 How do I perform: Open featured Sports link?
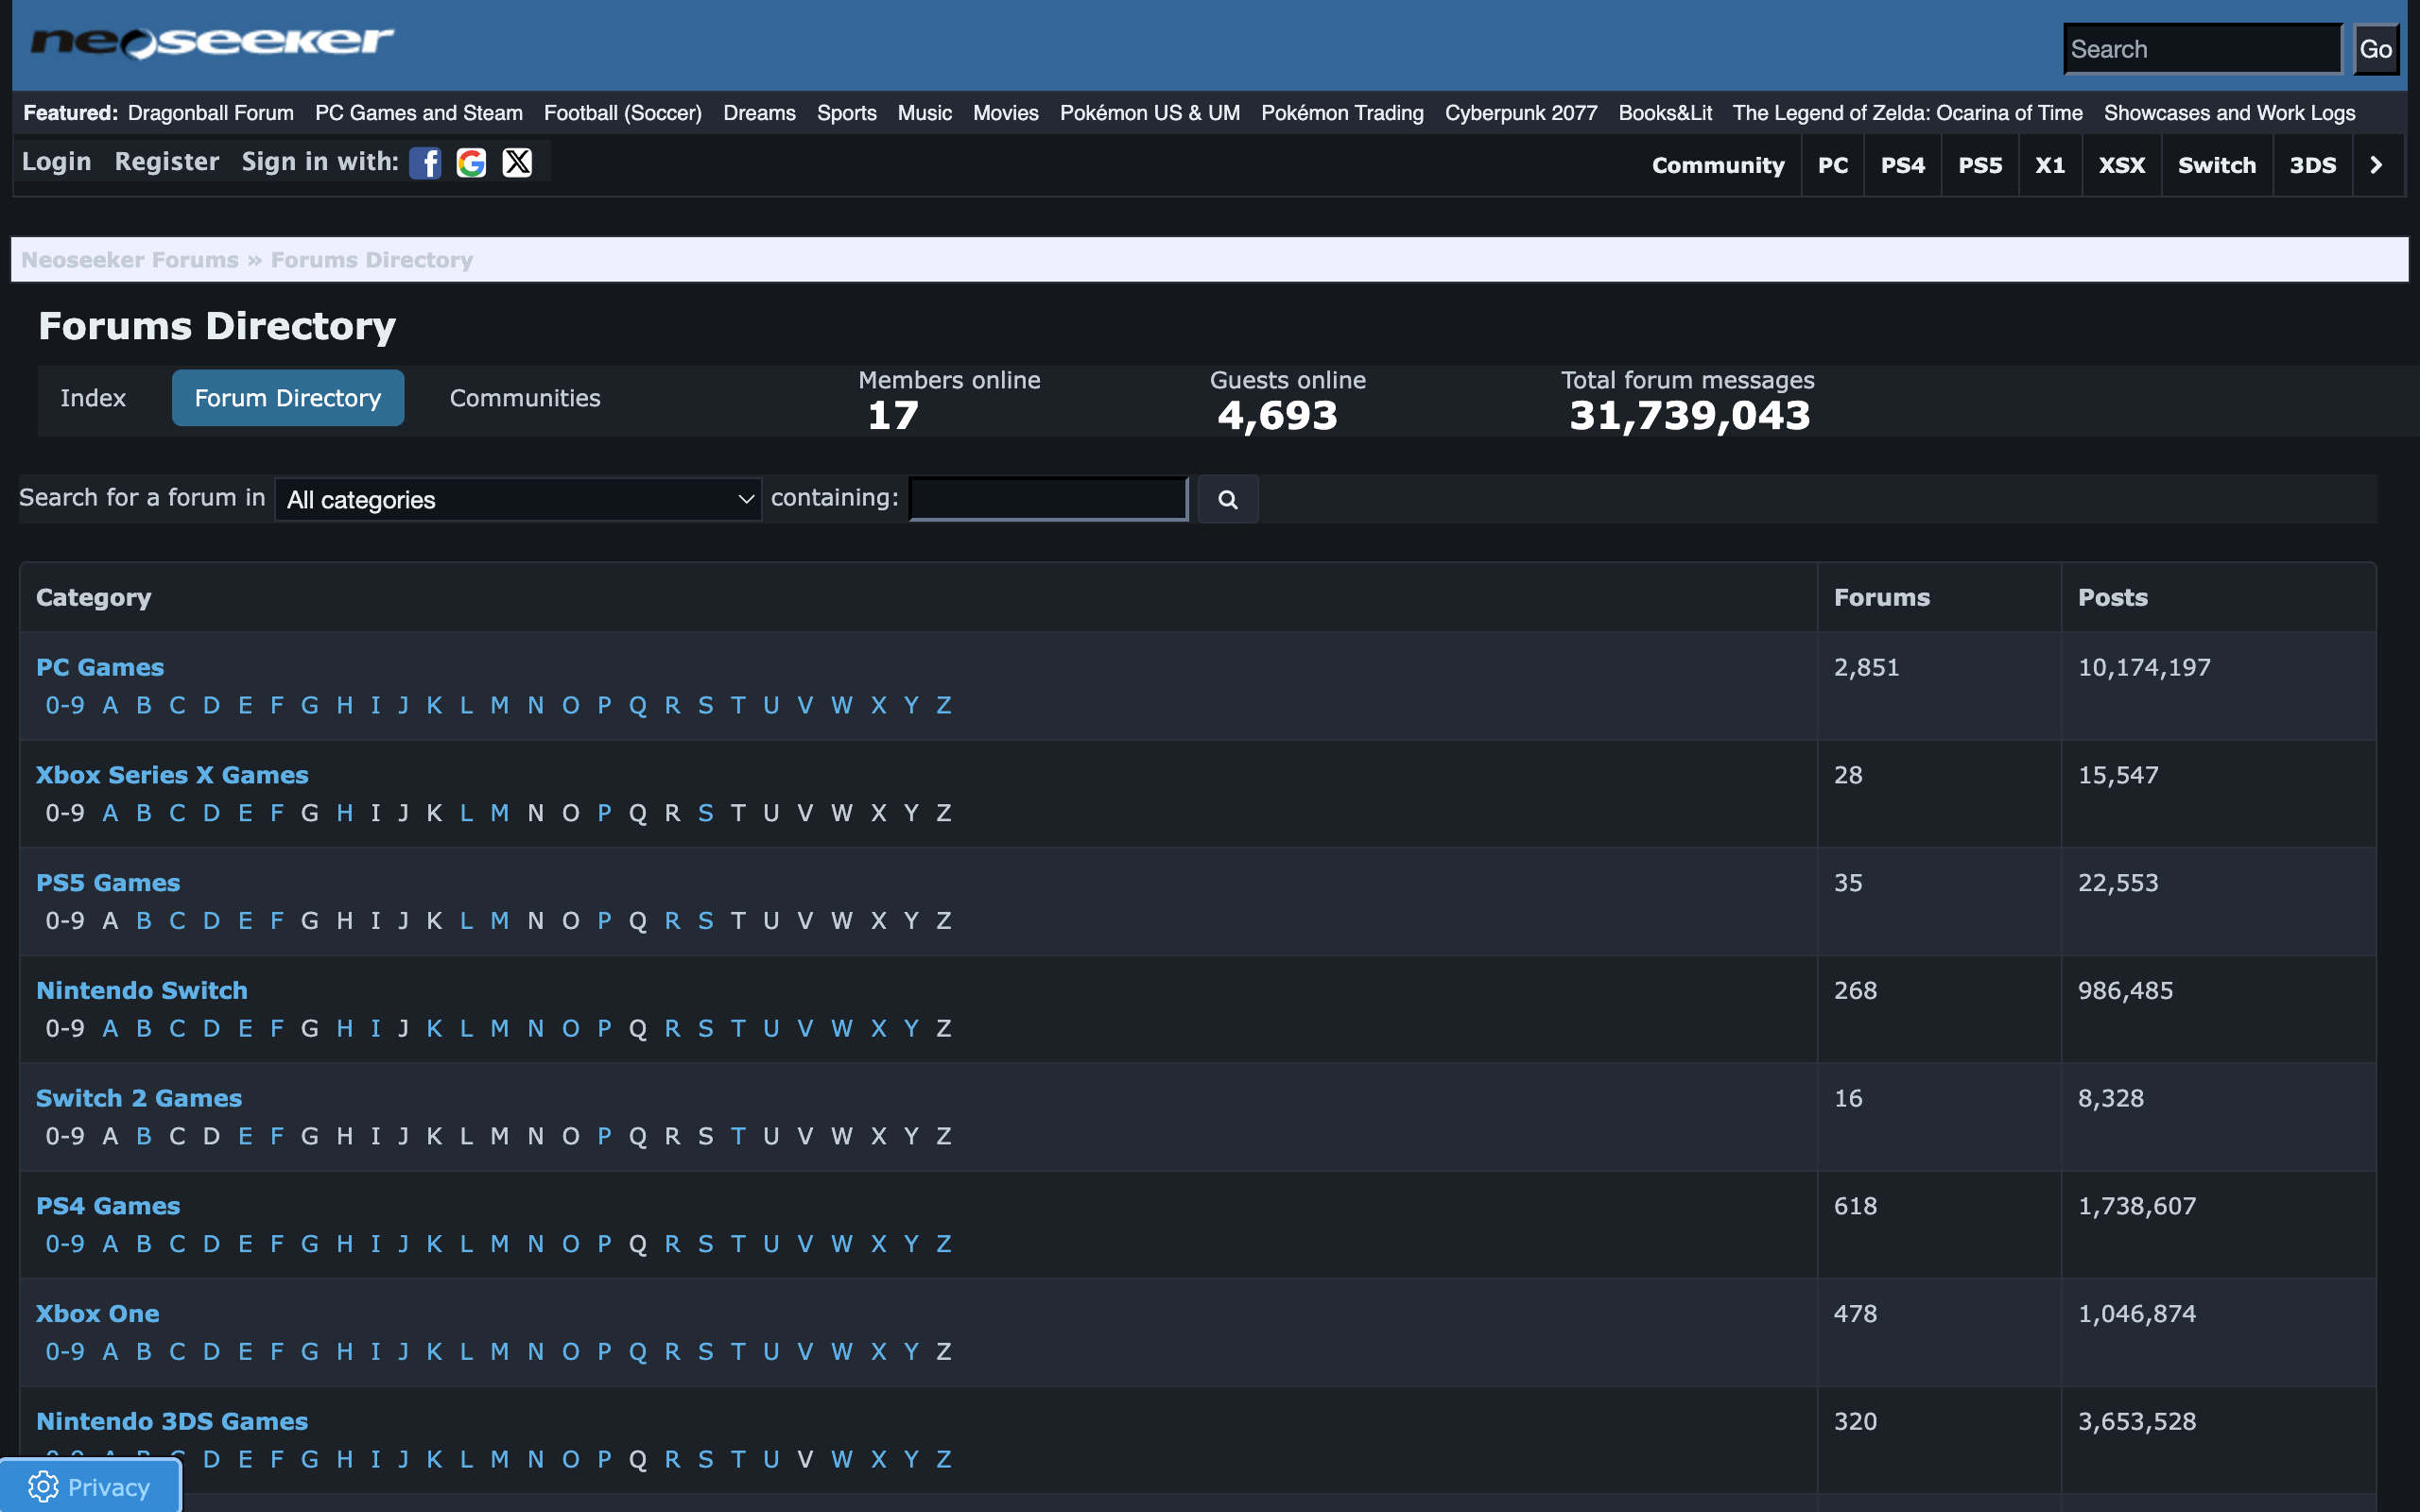point(847,113)
